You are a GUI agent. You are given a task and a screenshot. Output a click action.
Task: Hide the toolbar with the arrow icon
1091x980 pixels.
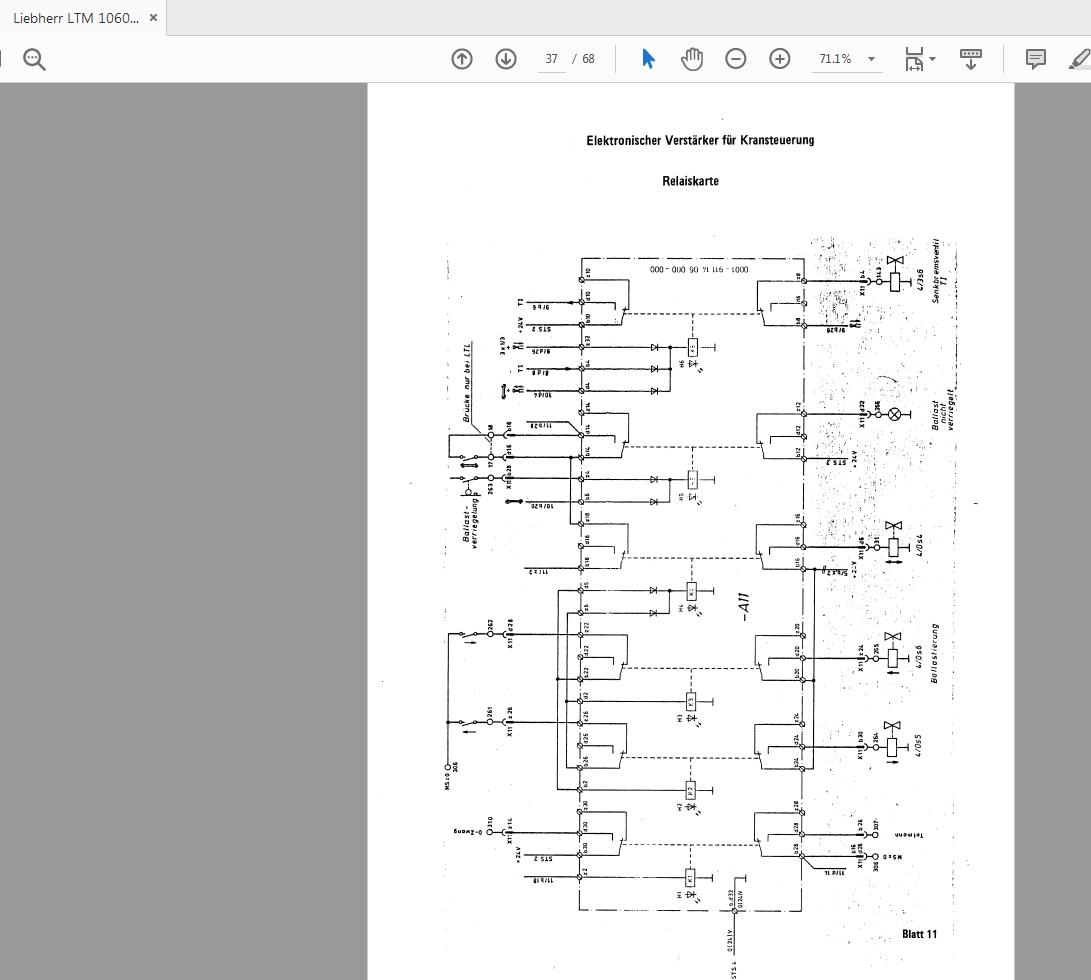coord(970,59)
